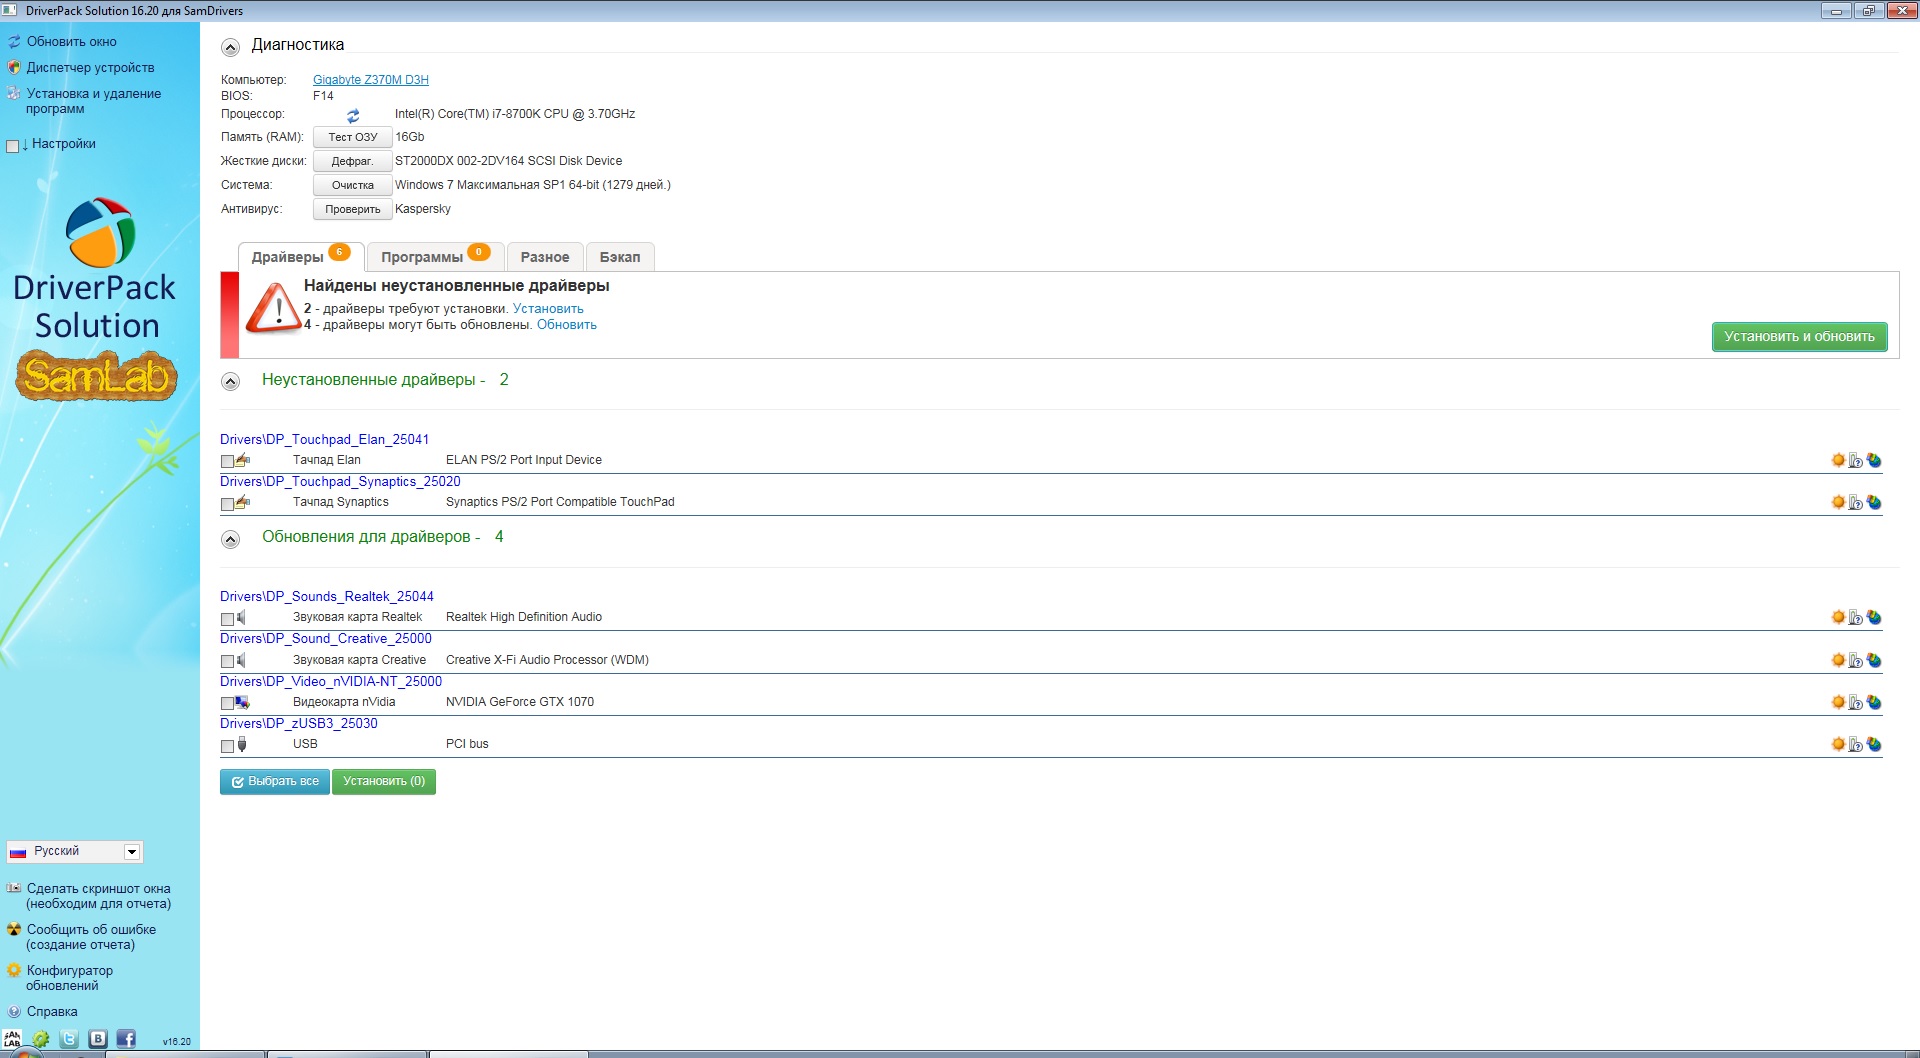
Task: Click globe web-search icon for NVIDIA GeForce
Action: pyautogui.click(x=1874, y=702)
